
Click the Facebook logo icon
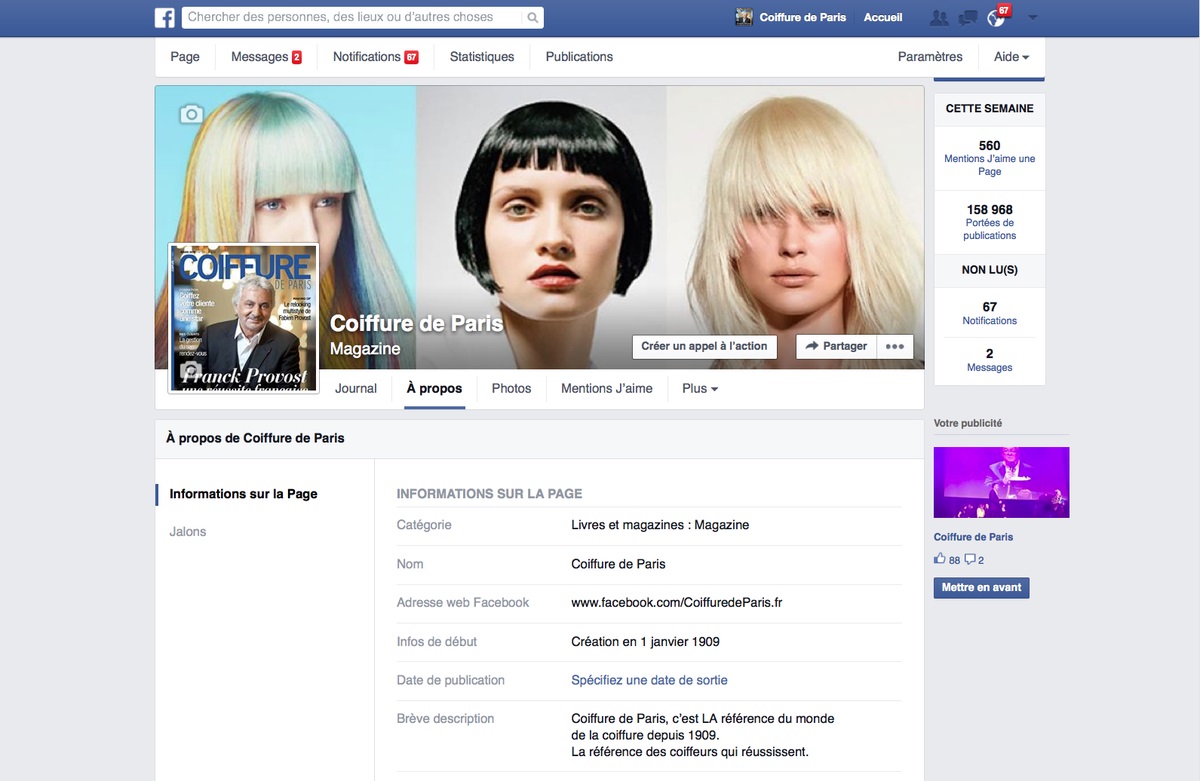(165, 18)
